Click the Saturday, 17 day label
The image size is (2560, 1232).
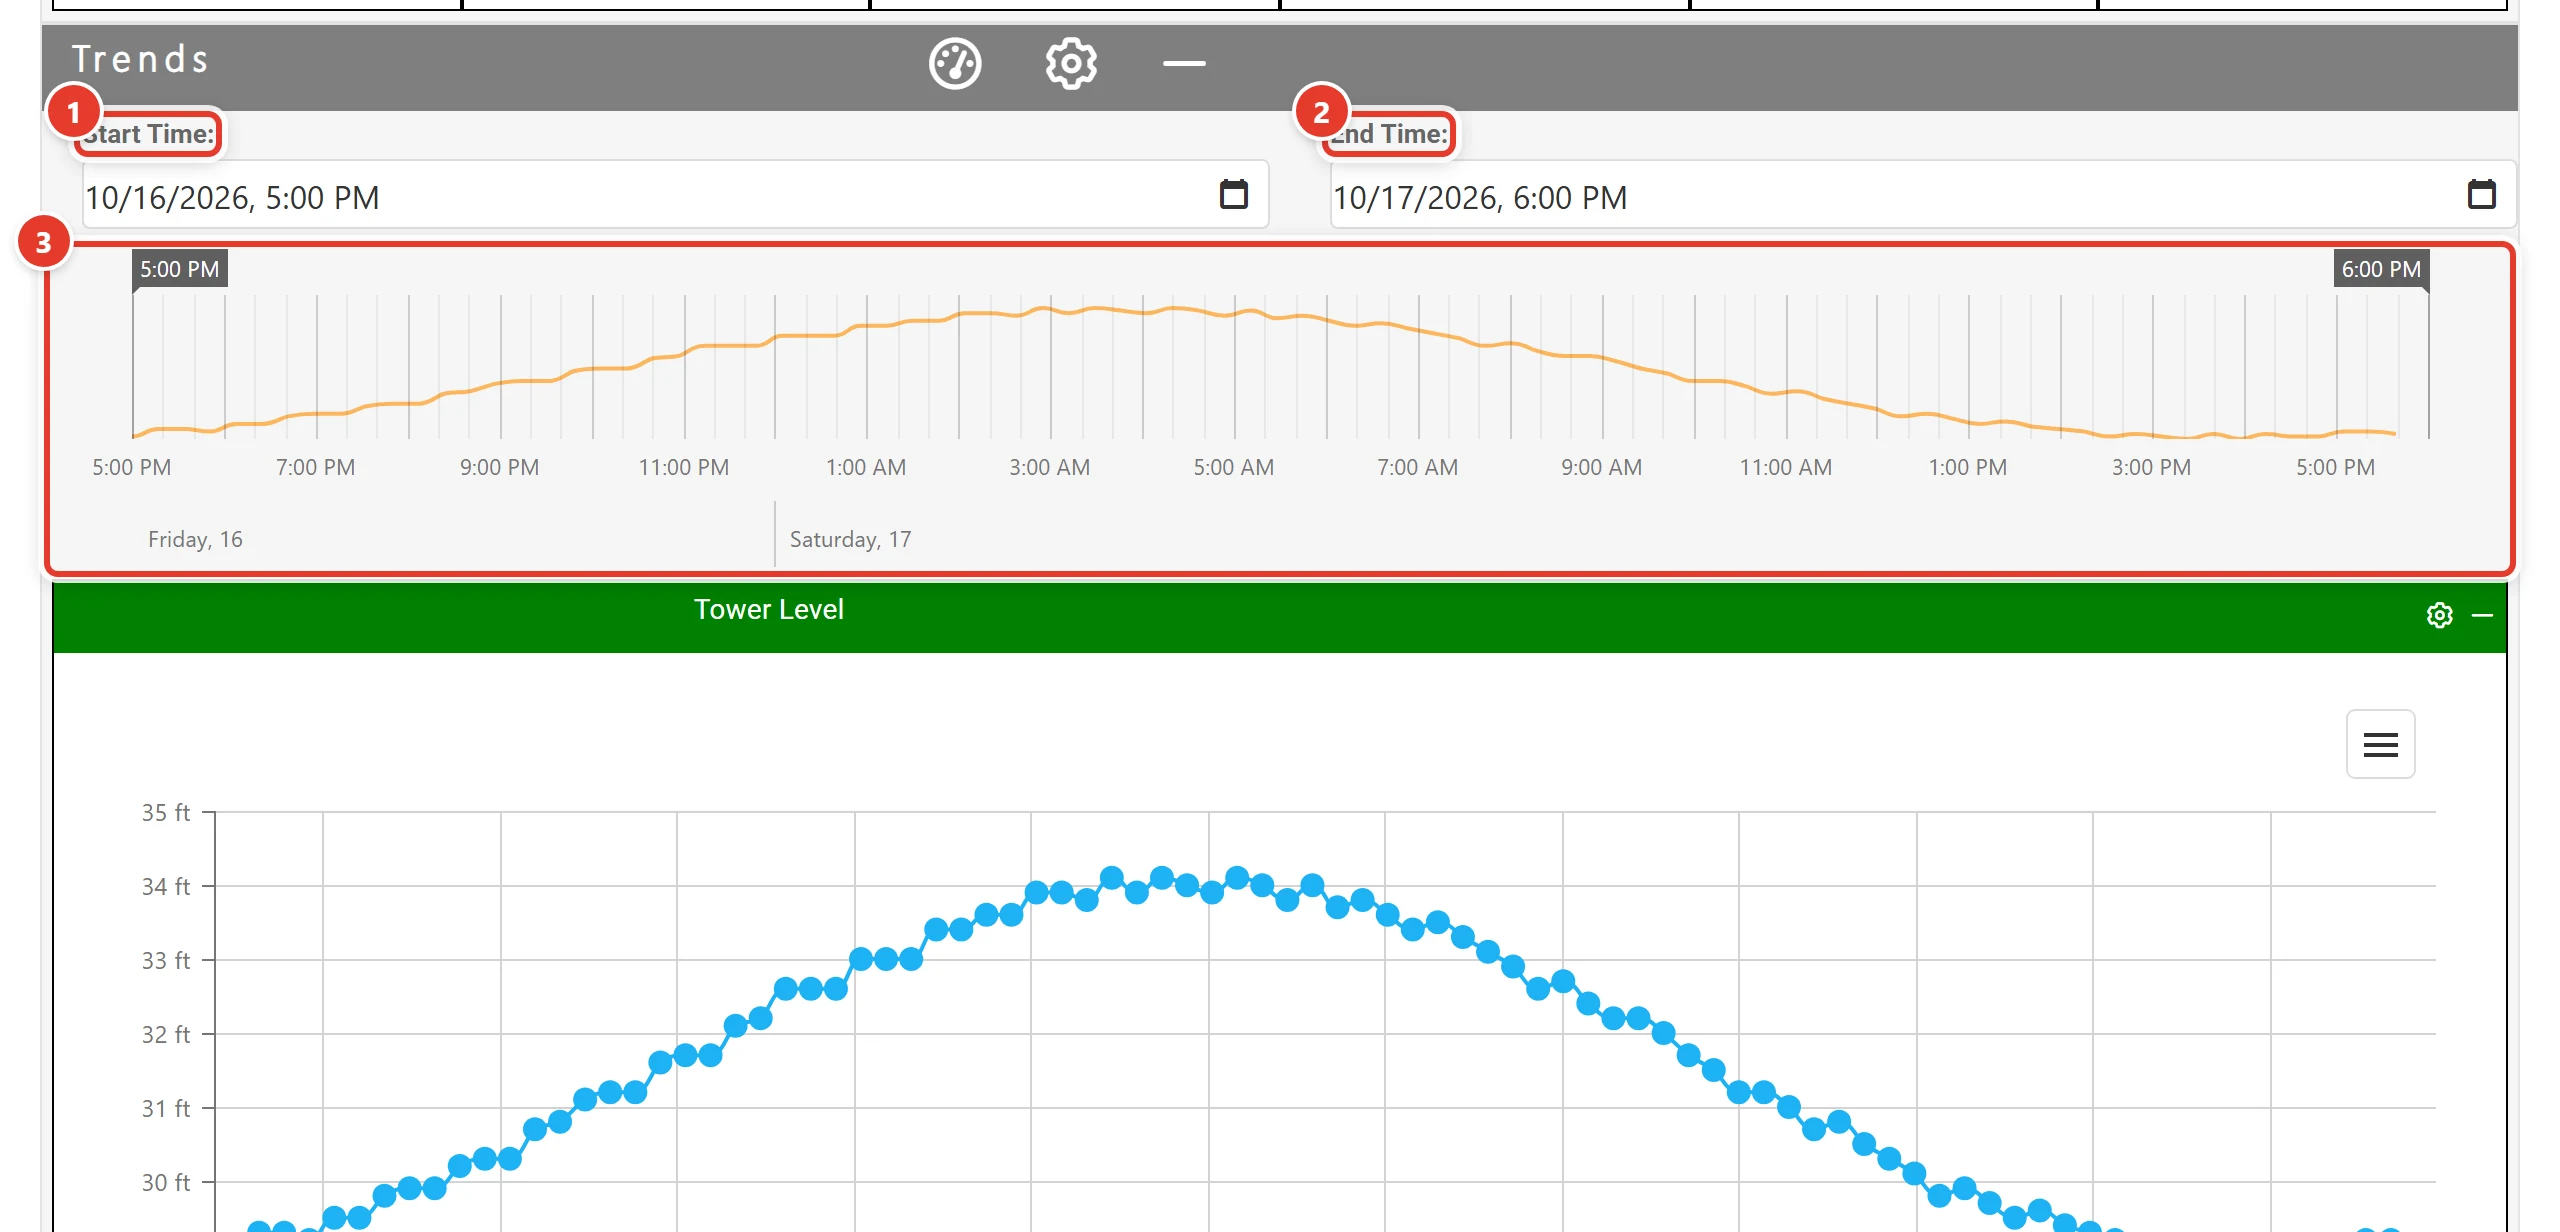coord(851,540)
